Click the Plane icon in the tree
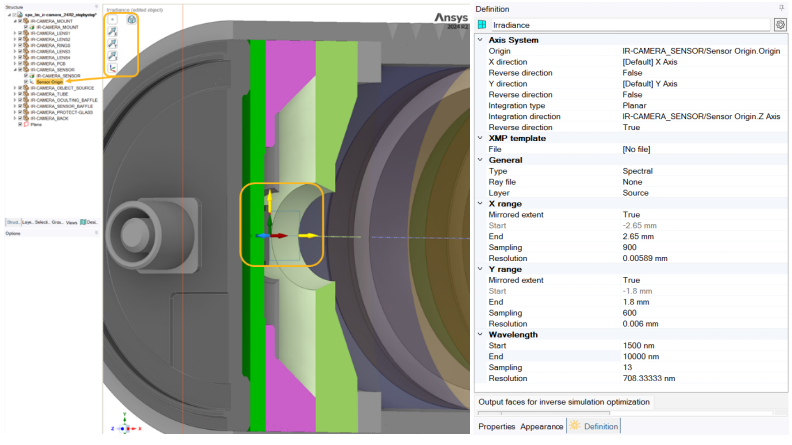792x445 pixels. coord(26,124)
